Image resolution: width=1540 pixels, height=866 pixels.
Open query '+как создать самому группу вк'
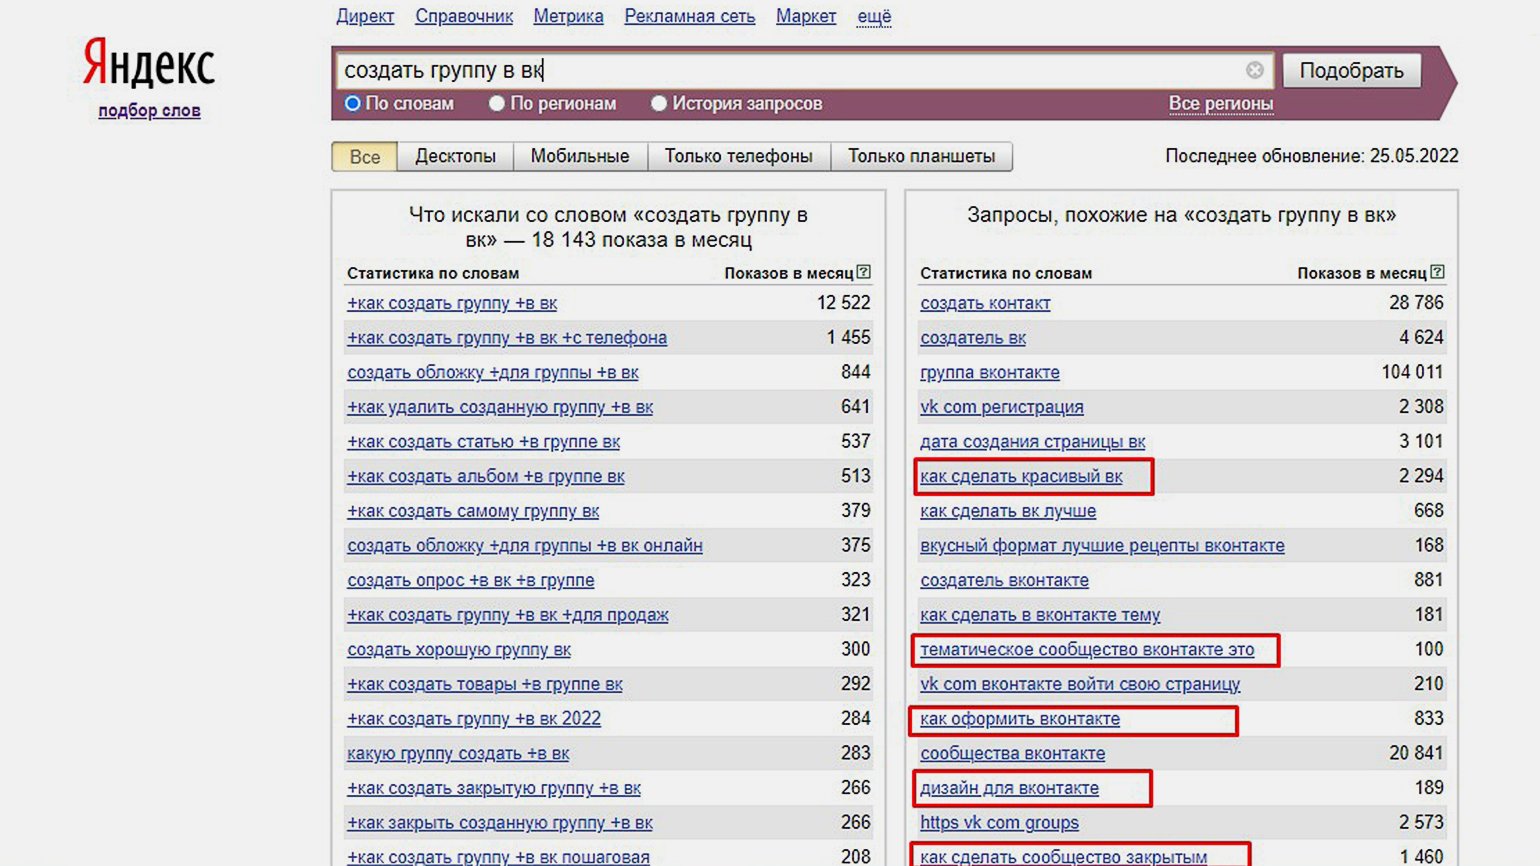click(x=473, y=511)
